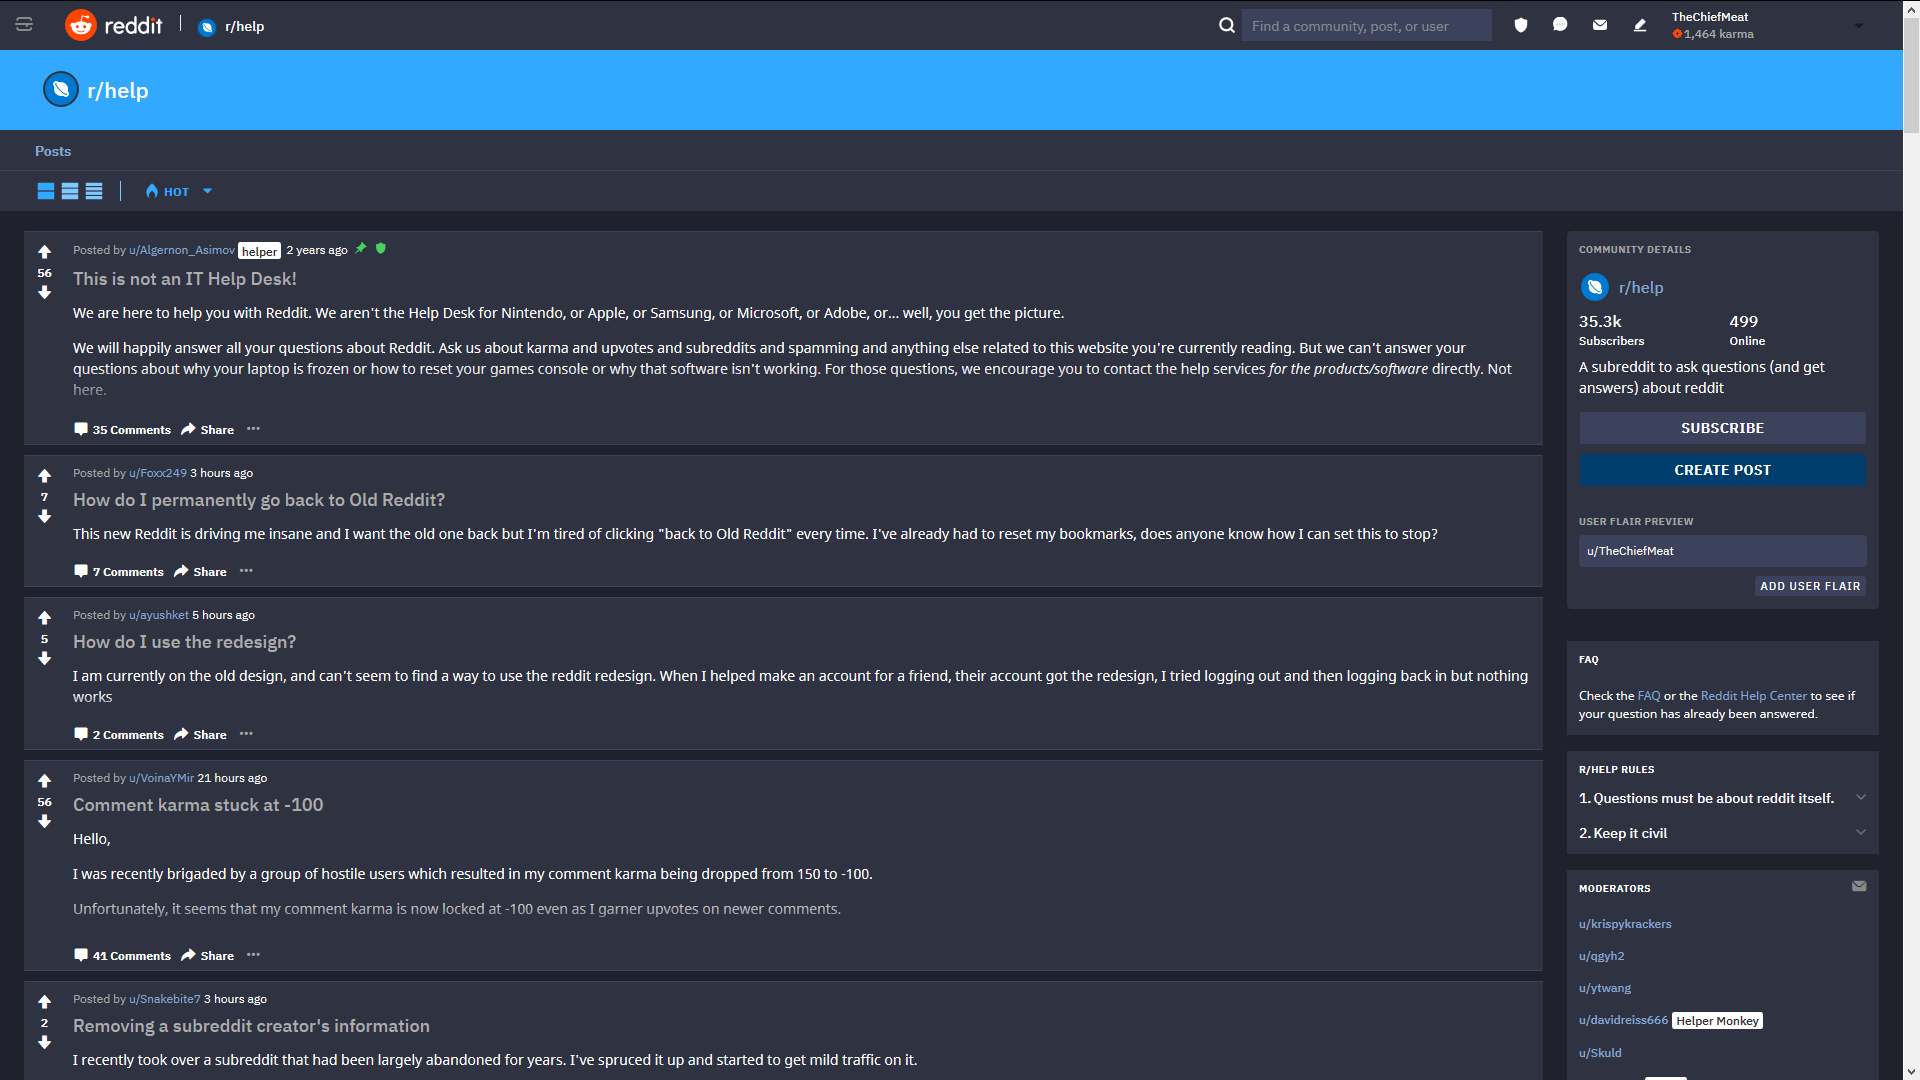Visit moderator u/Skuld profile
The height and width of the screenshot is (1080, 1920).
(x=1600, y=1053)
